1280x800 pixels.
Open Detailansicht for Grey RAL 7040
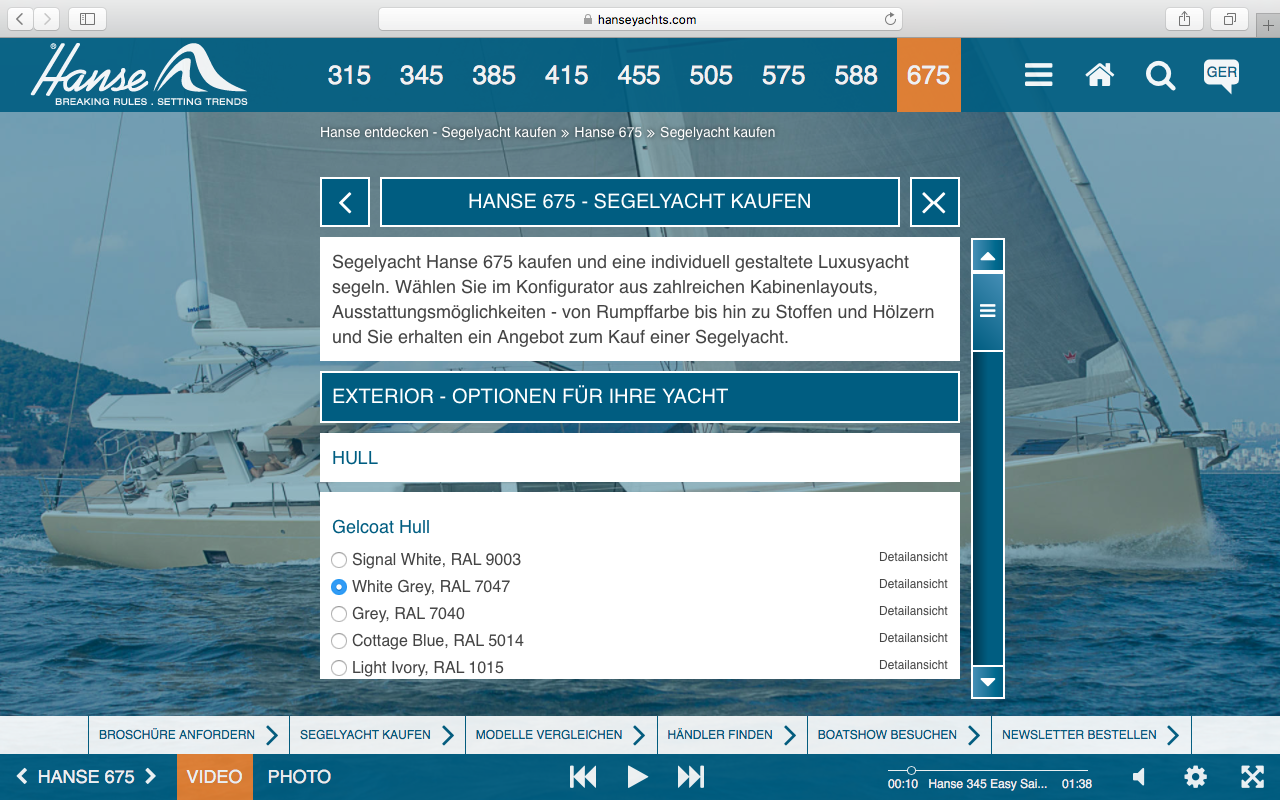point(913,611)
